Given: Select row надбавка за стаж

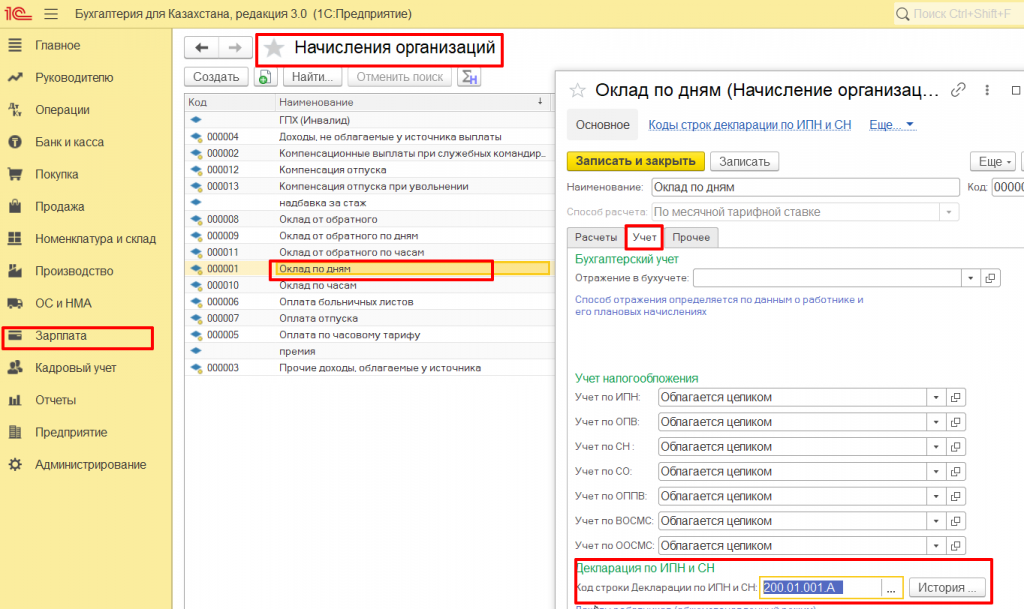Looking at the screenshot, I should tap(368, 202).
